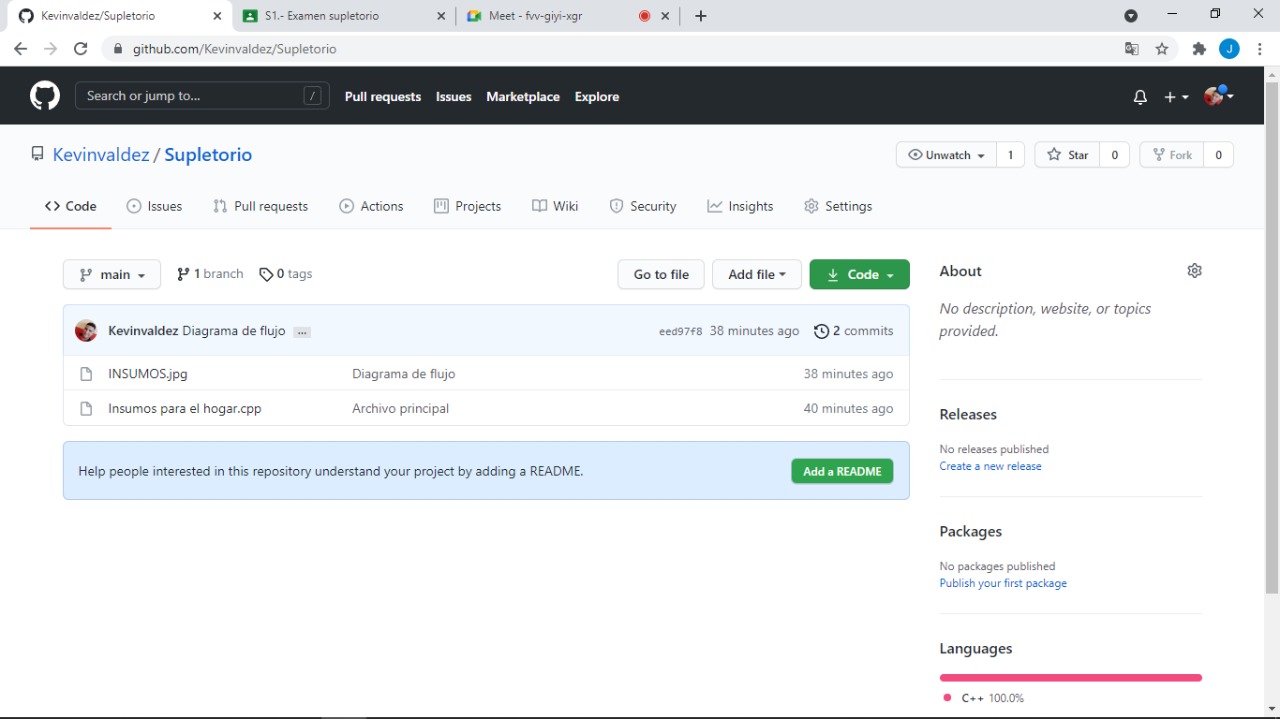This screenshot has width=1280, height=719.
Task: Click the Releases heading
Action: coord(968,414)
